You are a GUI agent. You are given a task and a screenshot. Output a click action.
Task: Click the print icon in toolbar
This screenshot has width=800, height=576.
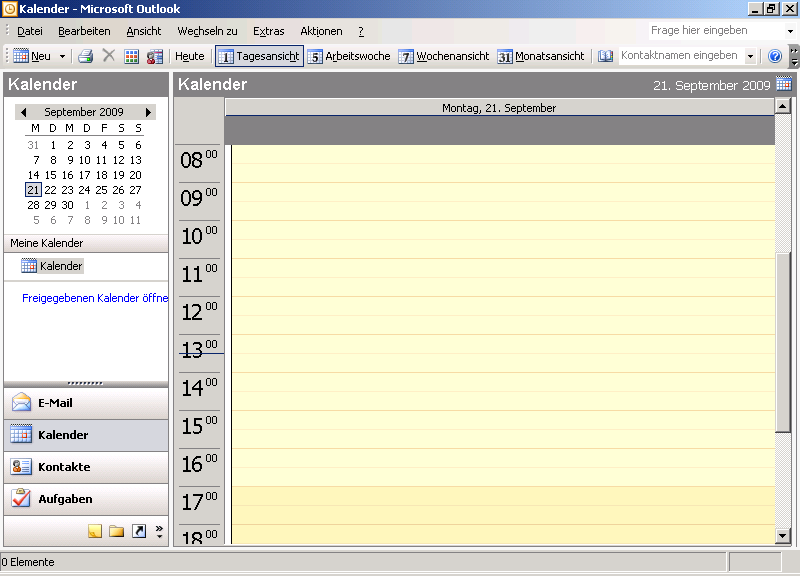click(86, 57)
